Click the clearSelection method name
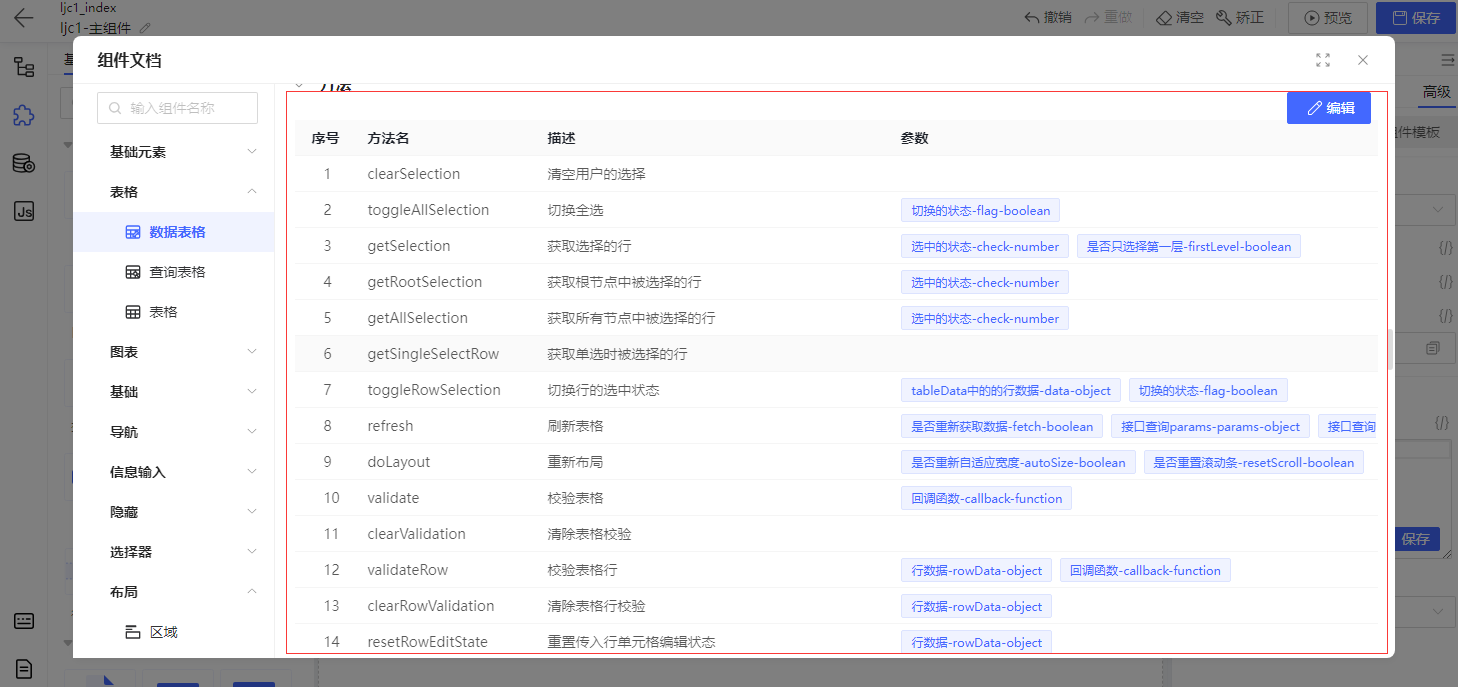 tap(414, 174)
